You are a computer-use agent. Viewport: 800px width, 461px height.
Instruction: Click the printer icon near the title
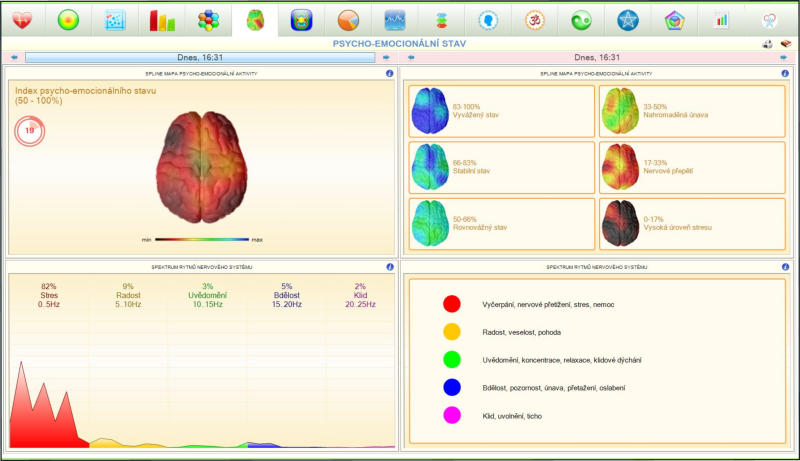[768, 44]
